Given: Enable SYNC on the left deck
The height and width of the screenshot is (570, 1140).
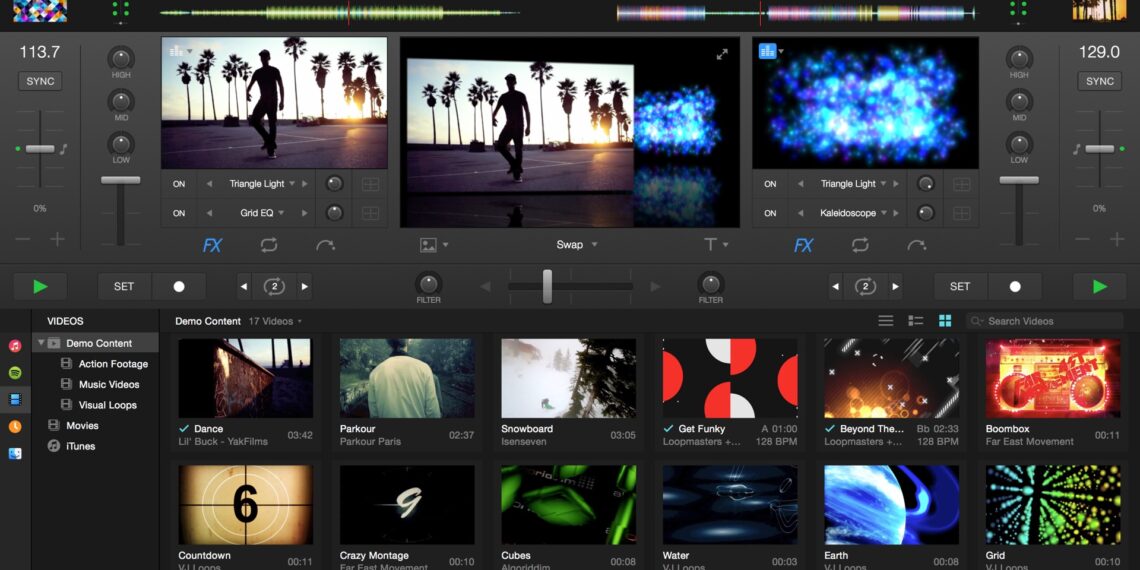Looking at the screenshot, I should [x=40, y=81].
